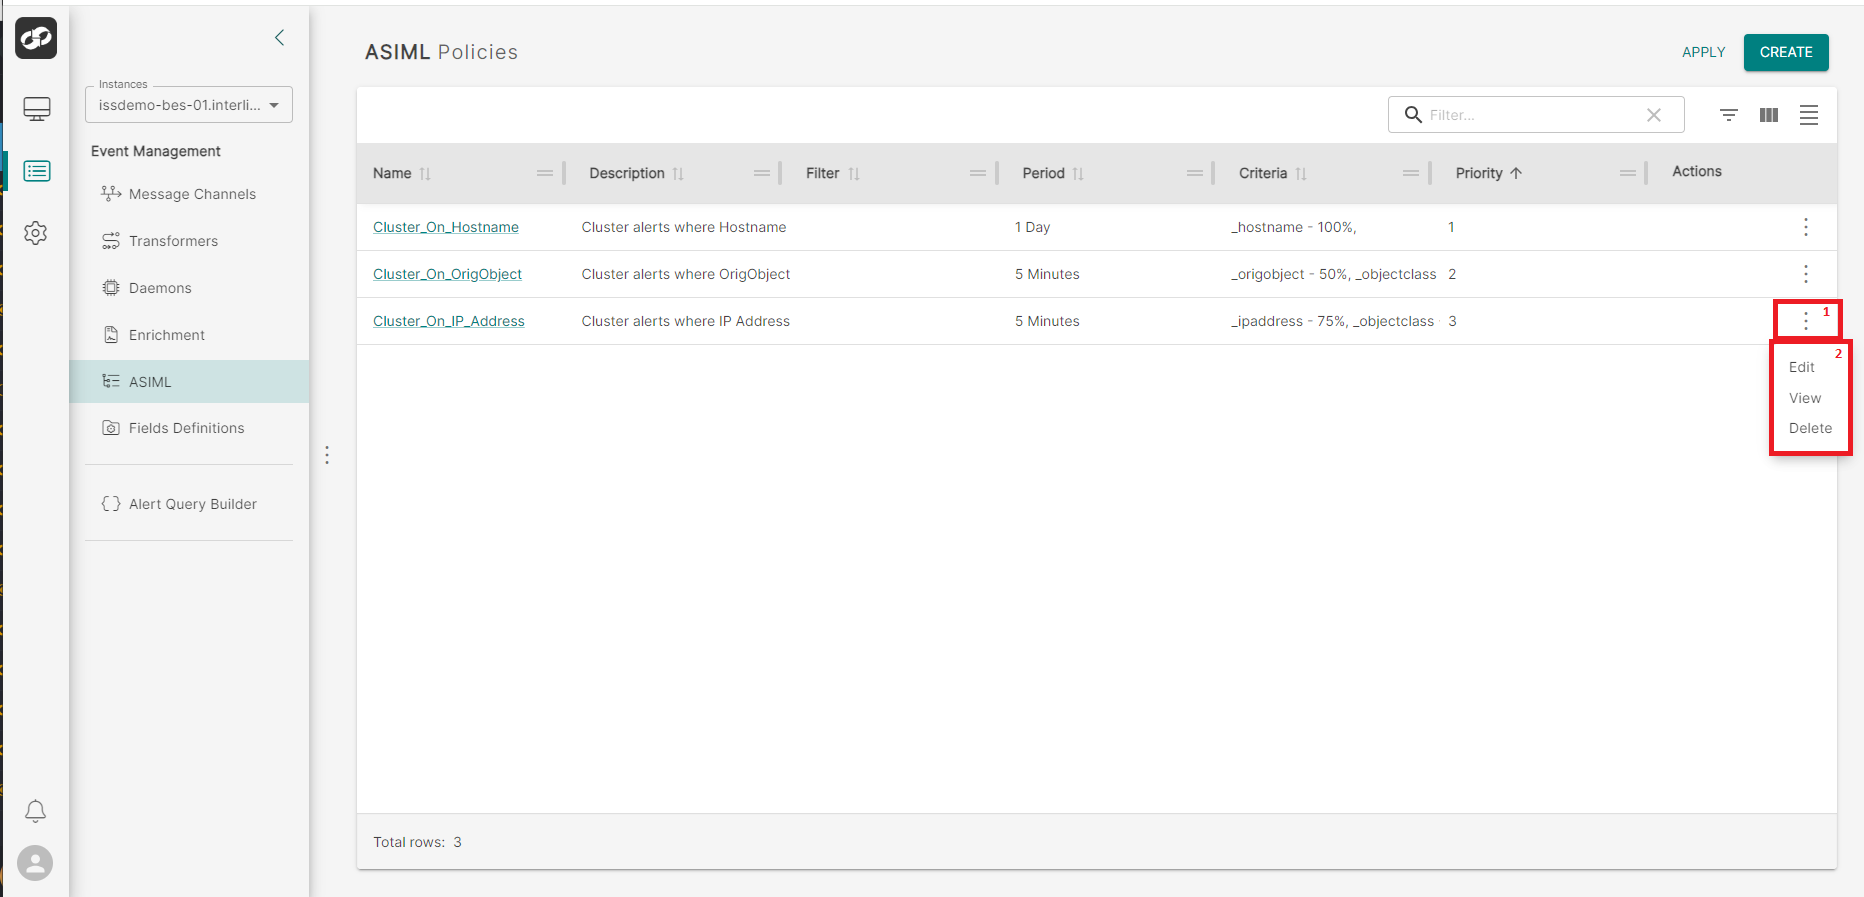Open Alert Query Builder
This screenshot has width=1864, height=897.
(x=192, y=504)
